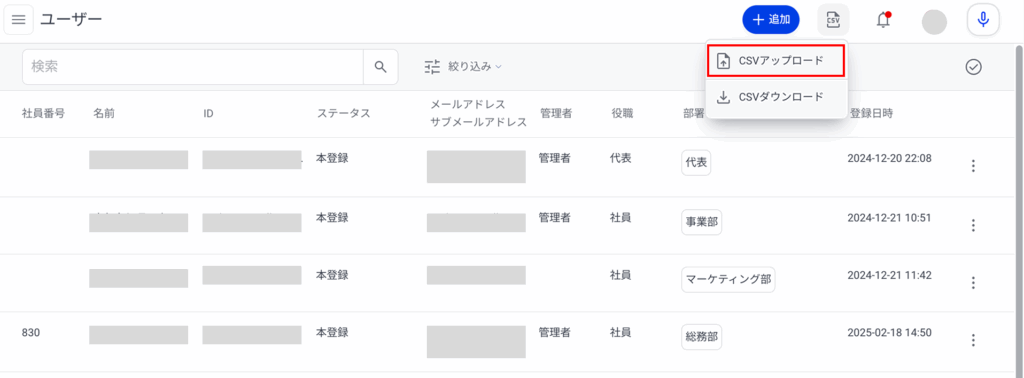The image size is (1024, 378).
Task: Activate the microphone voice input button
Action: click(x=983, y=20)
